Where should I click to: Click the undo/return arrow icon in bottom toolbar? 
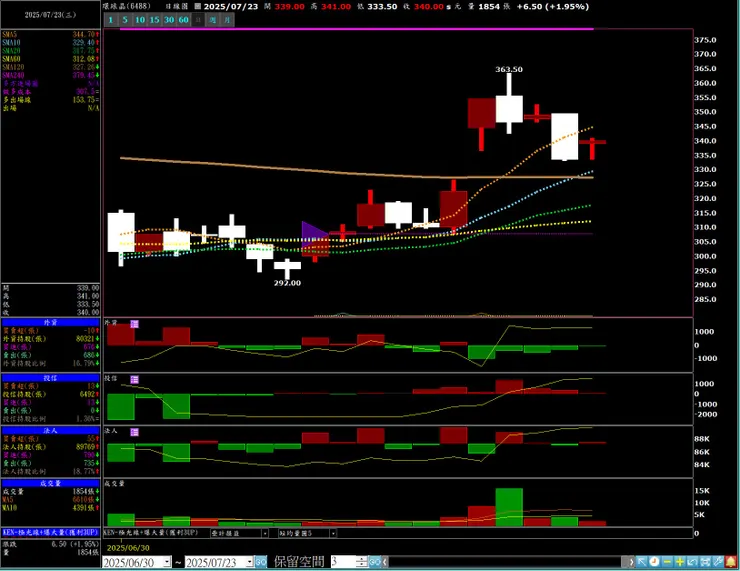coord(692,562)
